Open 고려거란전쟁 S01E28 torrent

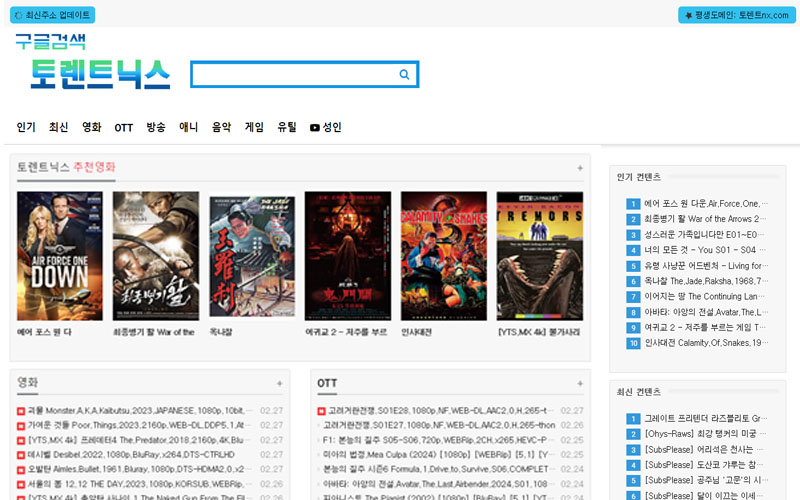(440, 411)
